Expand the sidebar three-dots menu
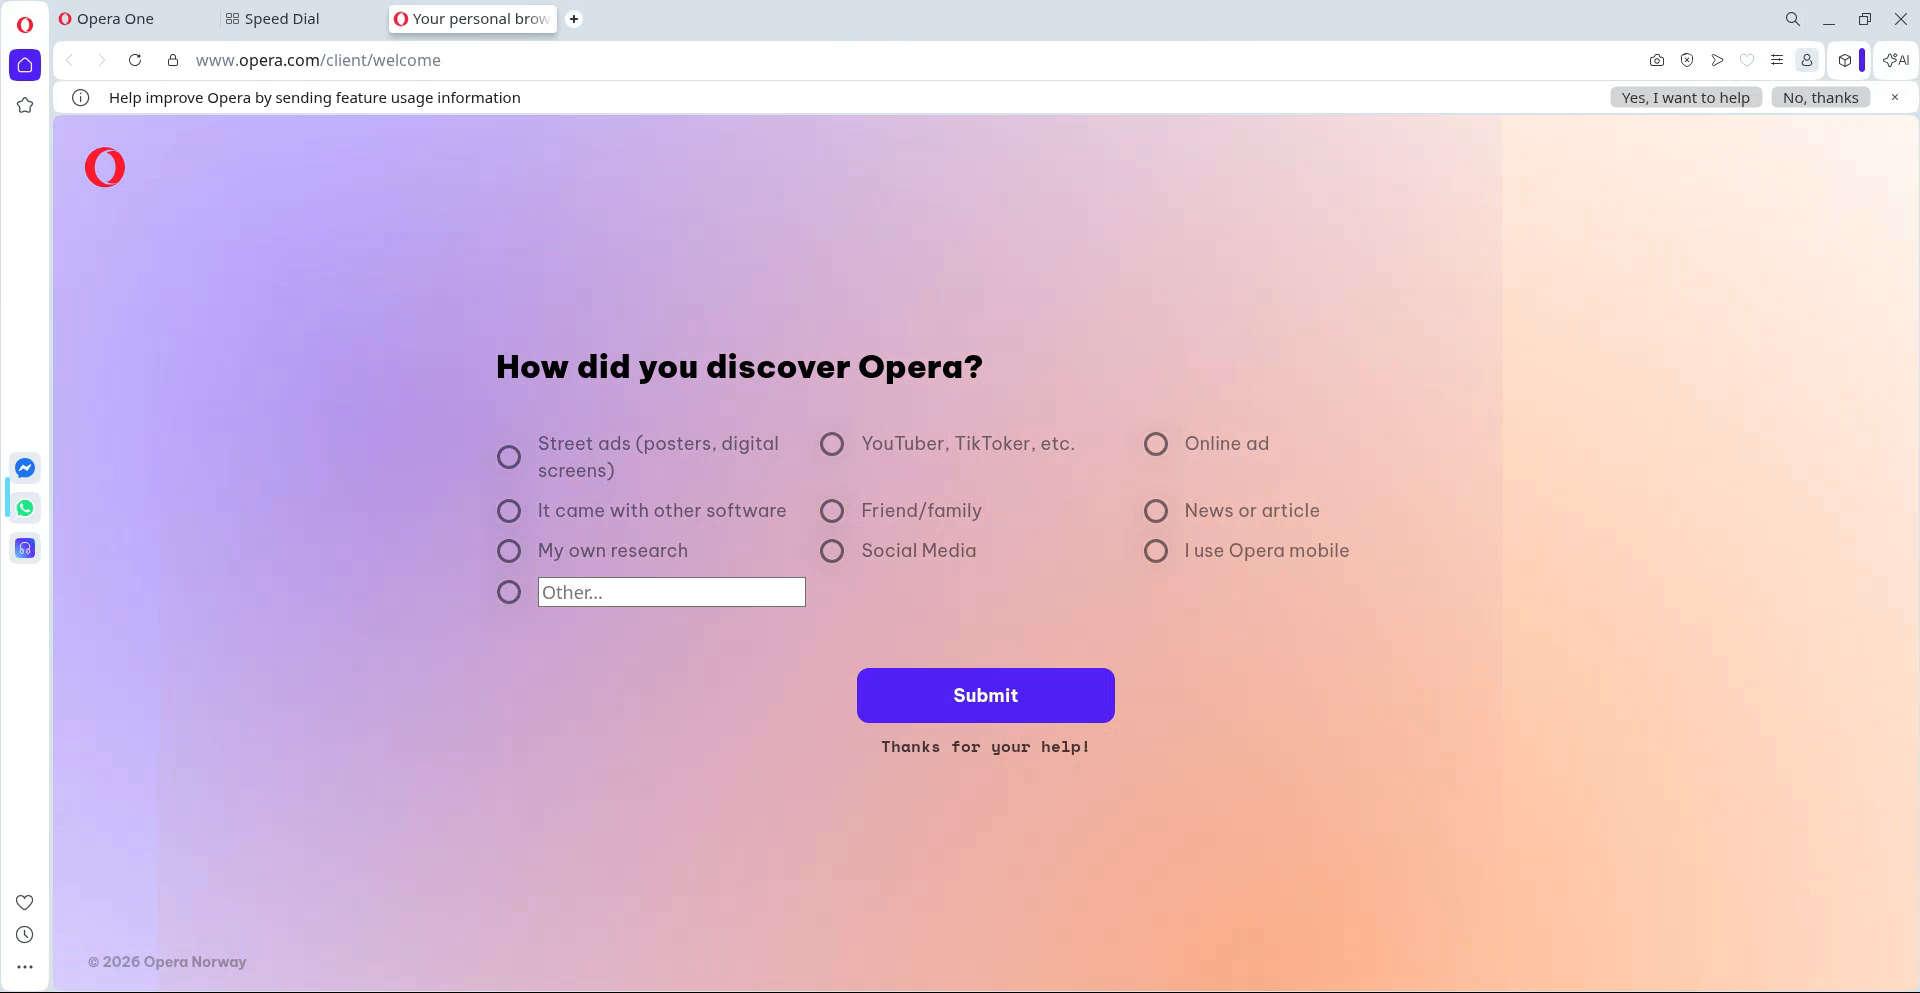This screenshot has width=1920, height=993. (25, 967)
